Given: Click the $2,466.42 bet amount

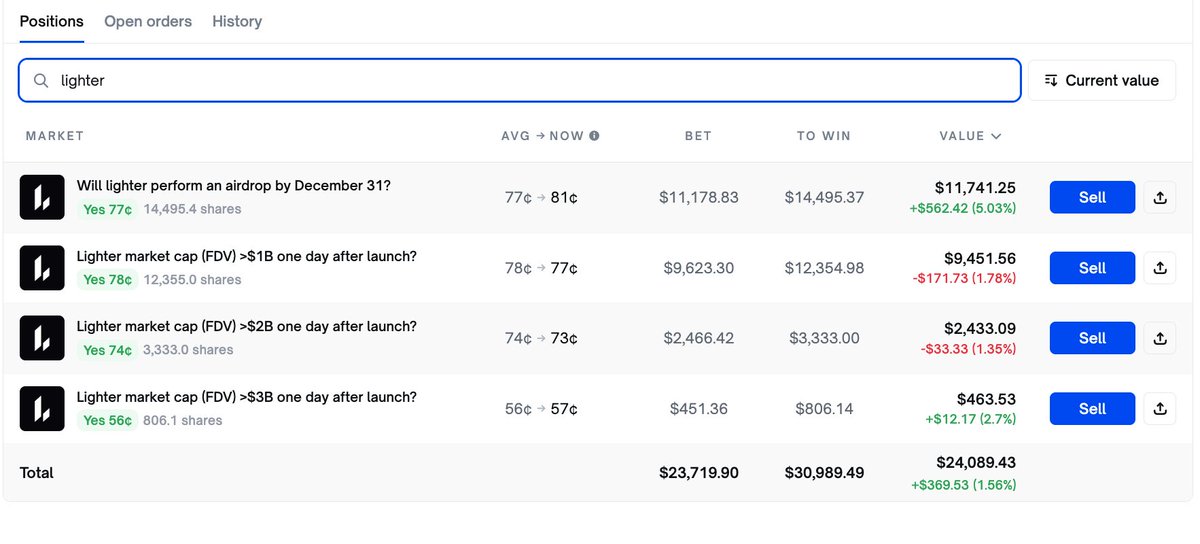Looking at the screenshot, I should click(x=699, y=338).
